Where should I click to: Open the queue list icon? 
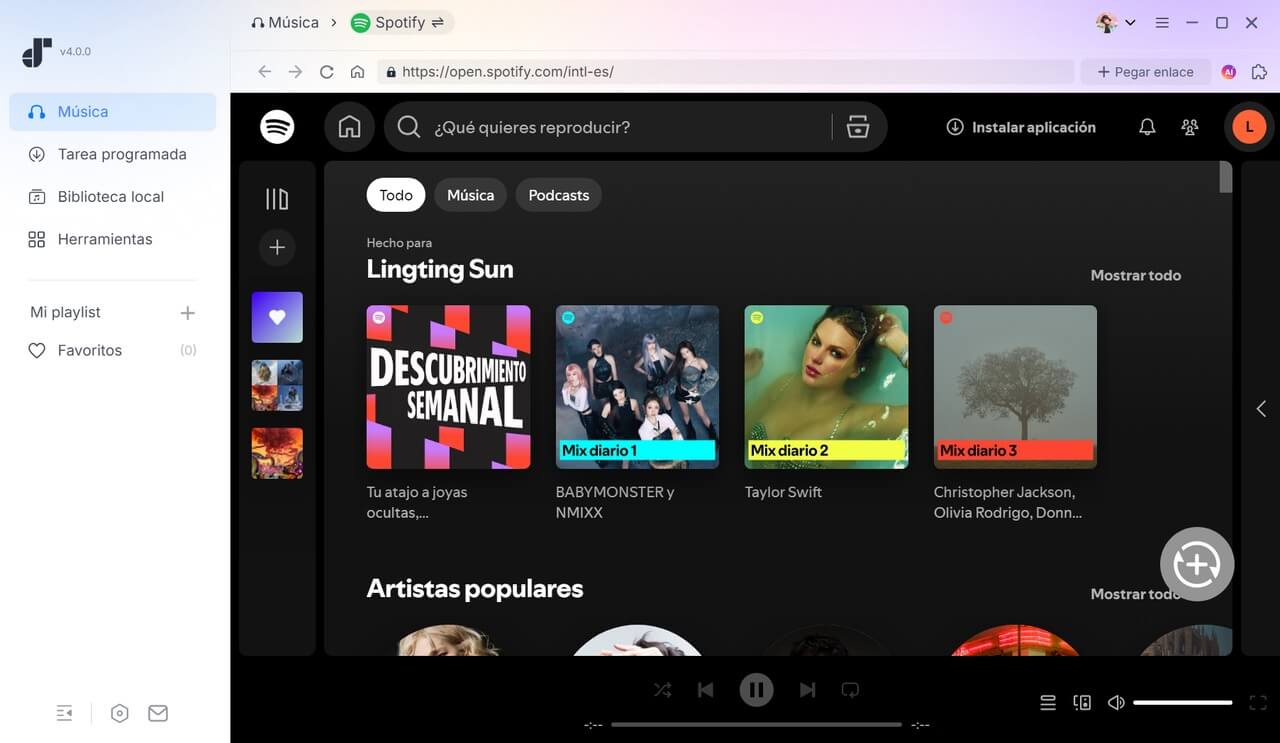(1047, 703)
